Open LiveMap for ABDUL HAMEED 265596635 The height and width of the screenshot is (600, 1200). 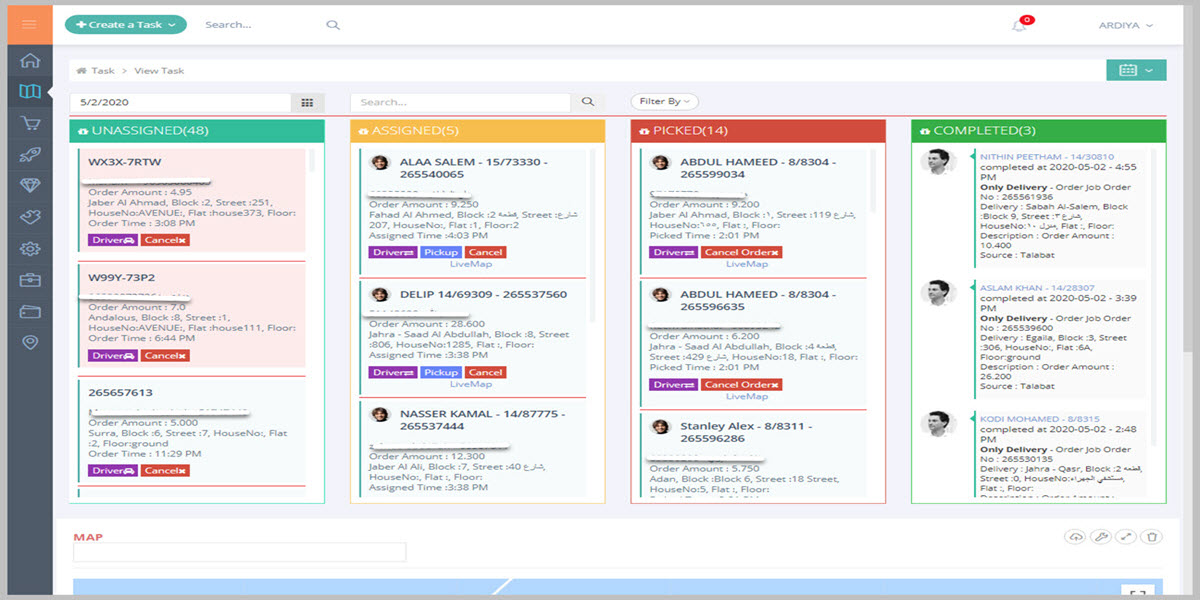click(747, 396)
